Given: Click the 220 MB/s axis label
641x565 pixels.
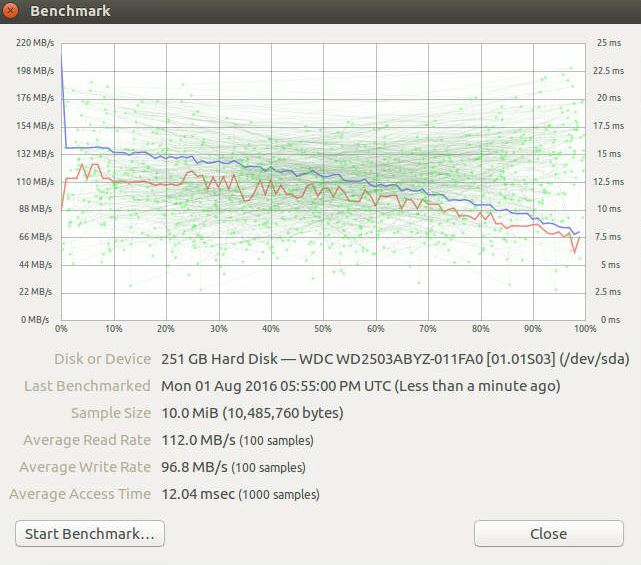Looking at the screenshot, I should [x=35, y=43].
